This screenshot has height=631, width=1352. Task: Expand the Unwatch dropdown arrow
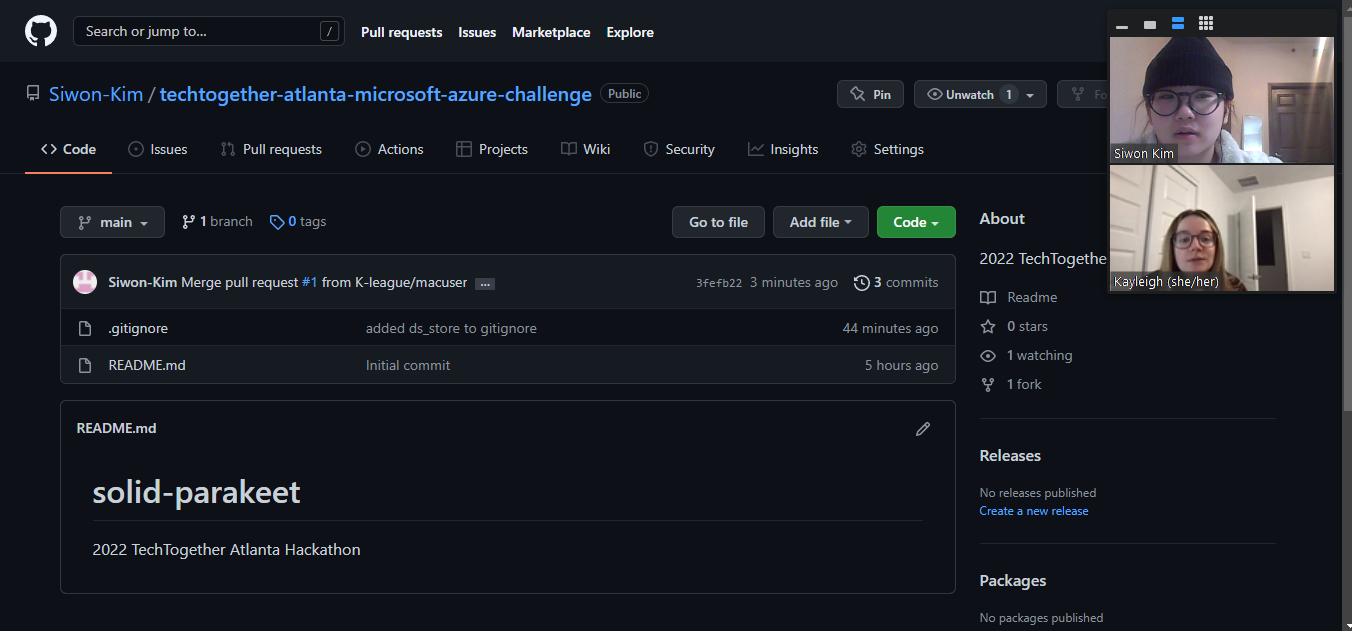coord(1031,95)
